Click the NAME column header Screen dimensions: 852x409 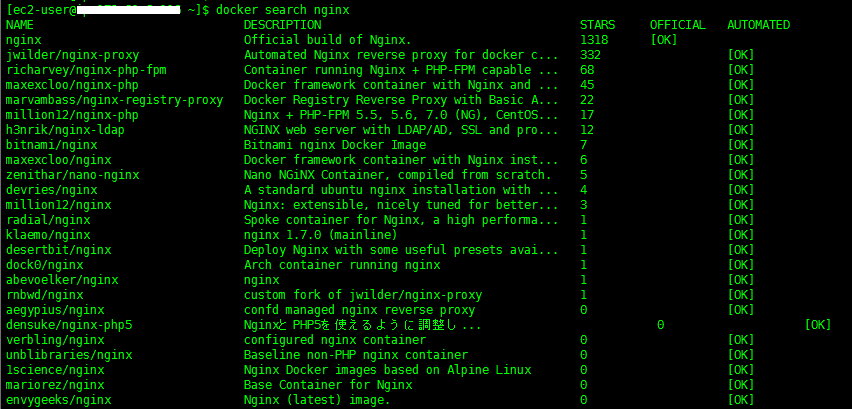20,25
